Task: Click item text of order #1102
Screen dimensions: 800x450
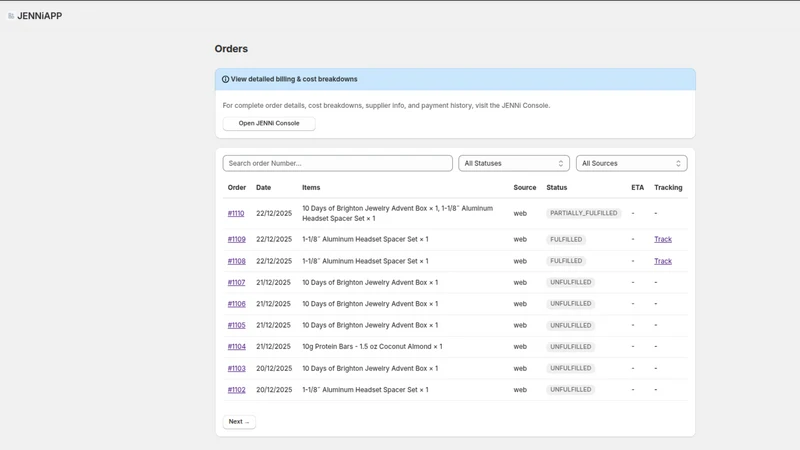Action: pos(365,390)
